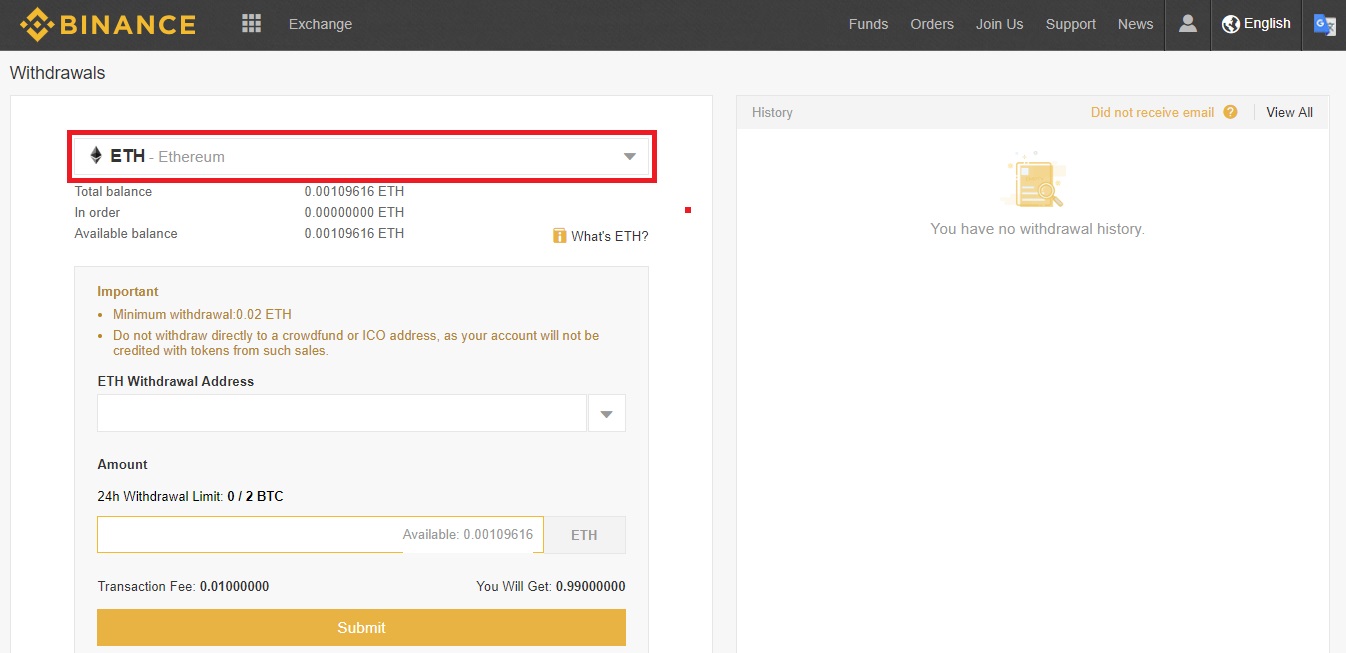Go to Join Us page

pos(1000,24)
